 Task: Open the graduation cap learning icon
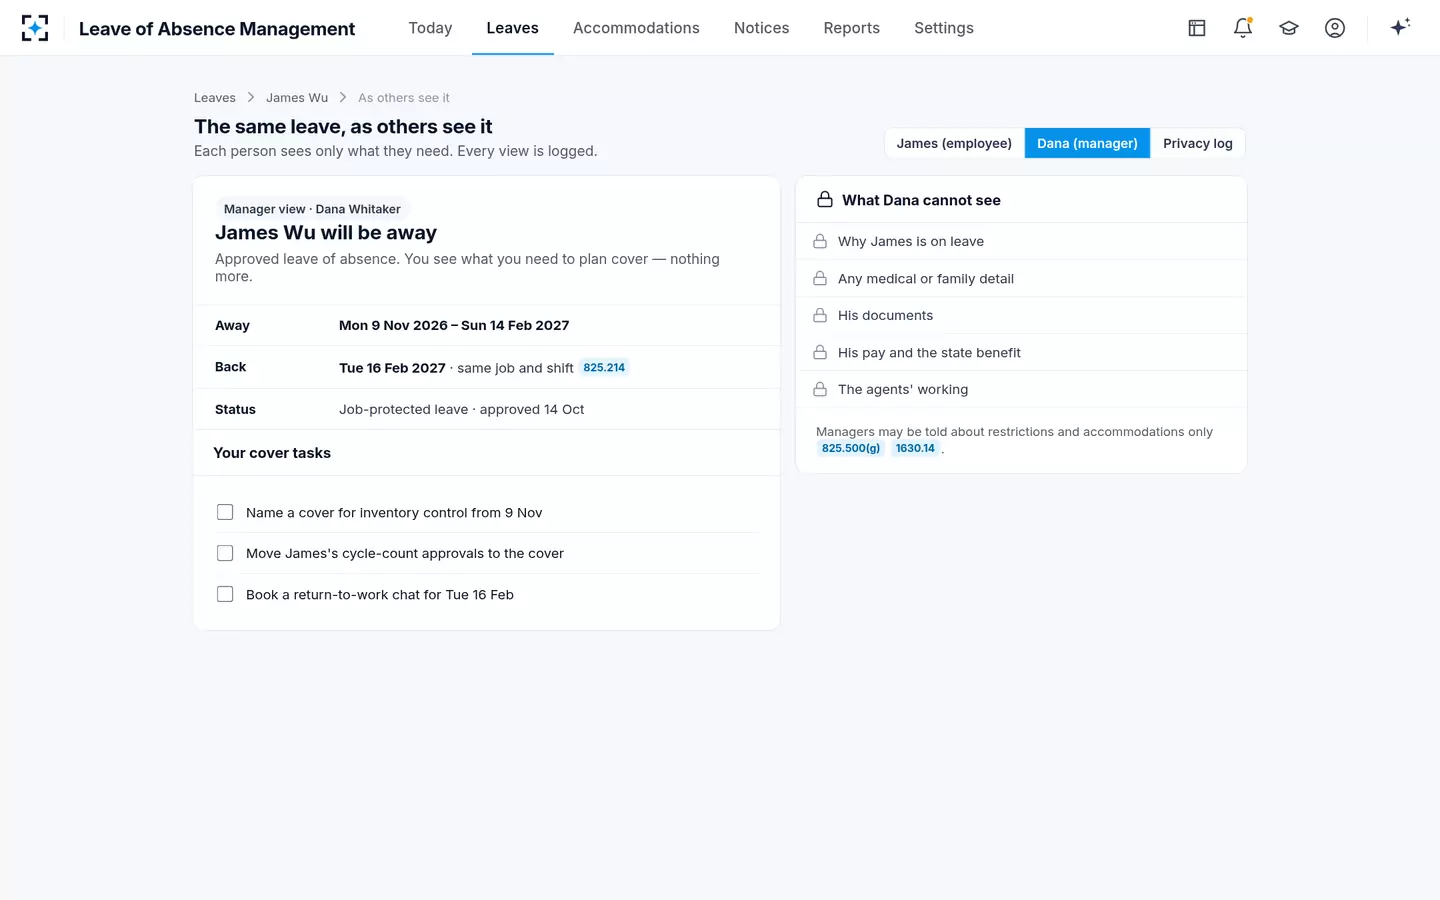(1289, 28)
